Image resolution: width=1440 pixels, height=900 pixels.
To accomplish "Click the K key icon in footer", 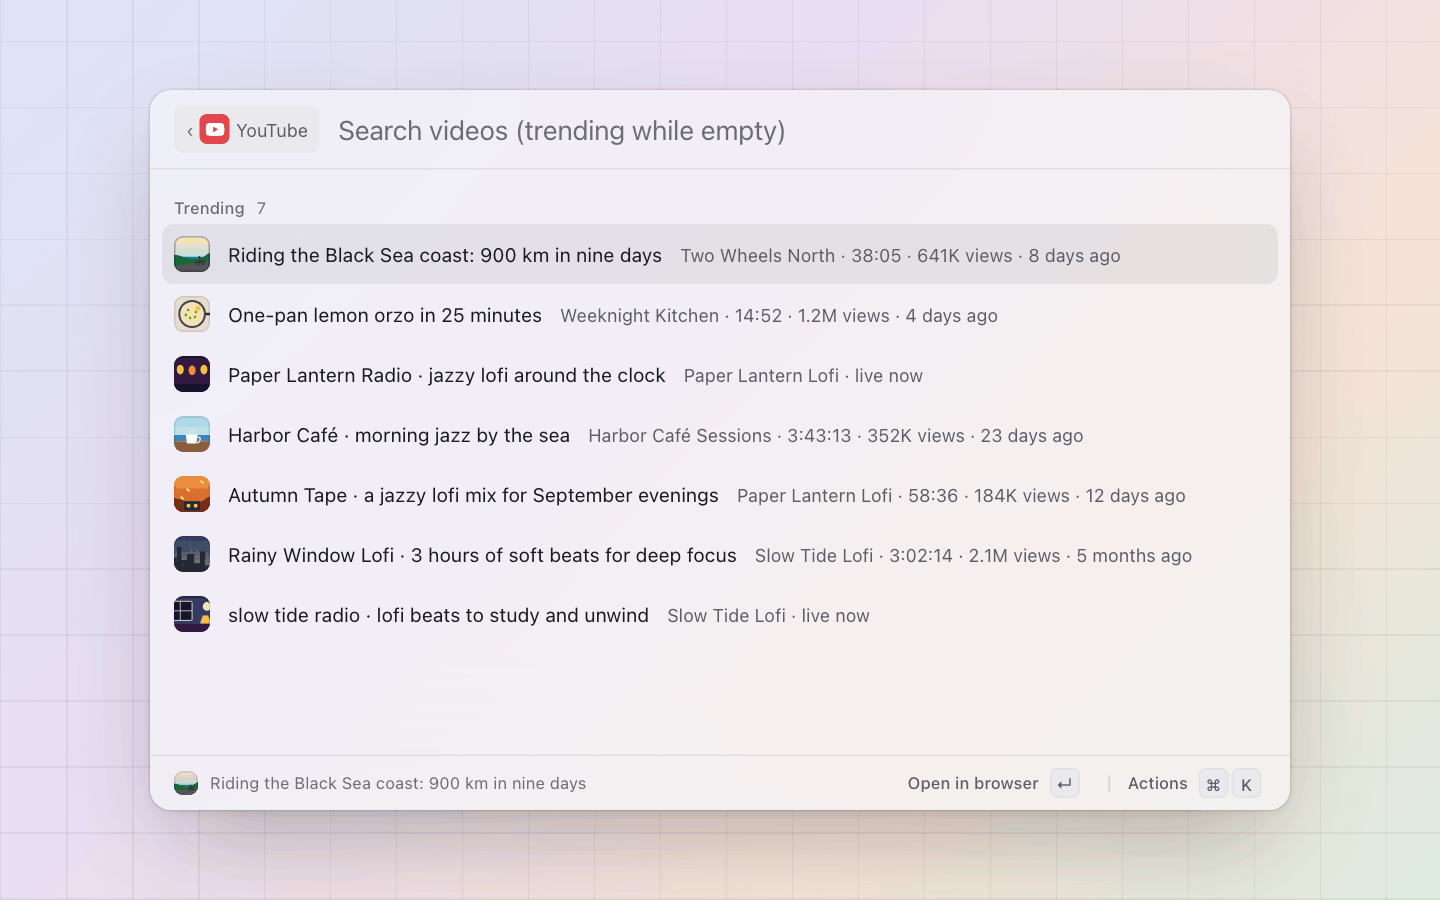I will [x=1246, y=784].
